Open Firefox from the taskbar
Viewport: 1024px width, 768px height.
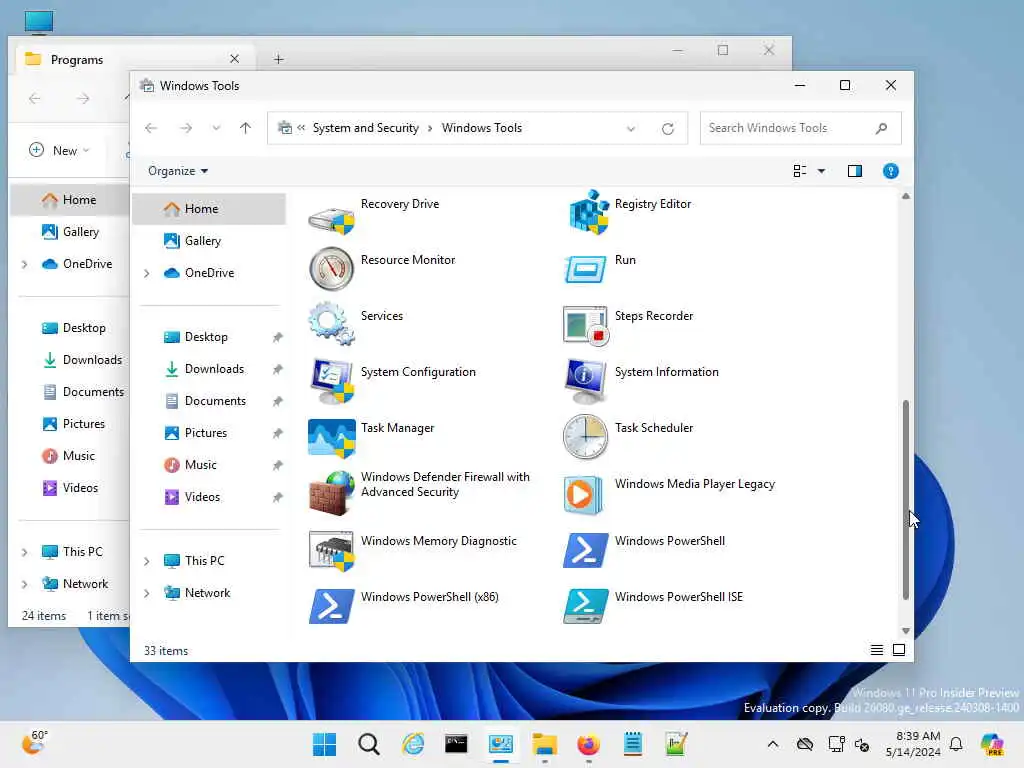(x=588, y=744)
